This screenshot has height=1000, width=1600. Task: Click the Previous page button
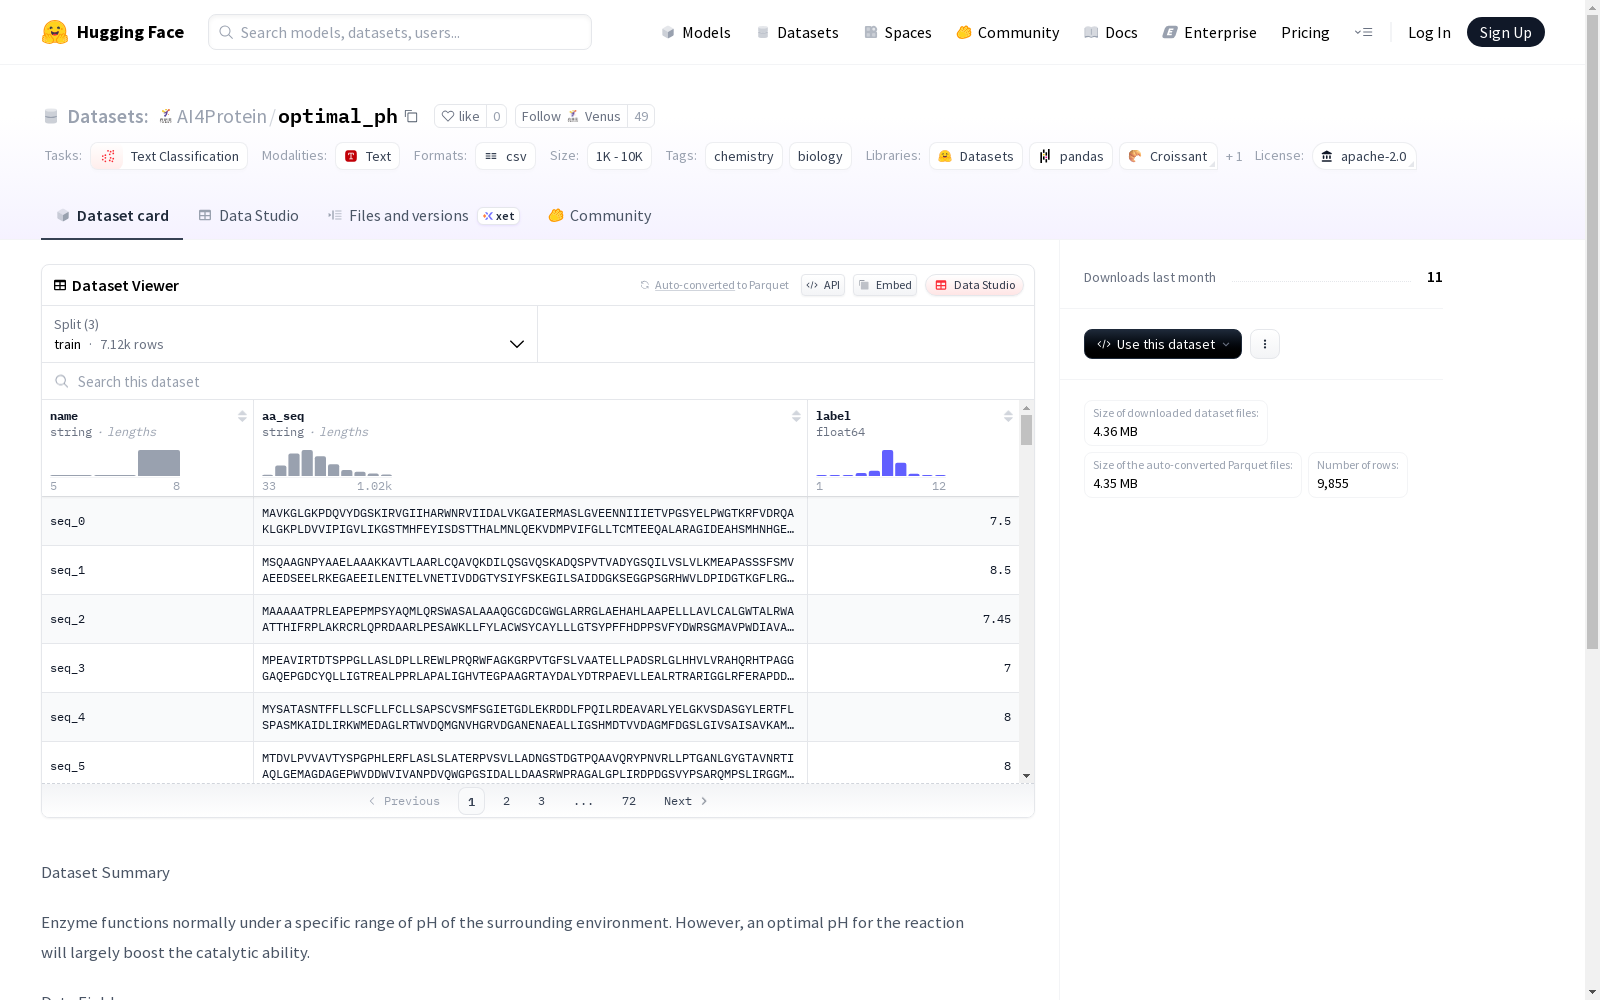pyautogui.click(x=404, y=801)
